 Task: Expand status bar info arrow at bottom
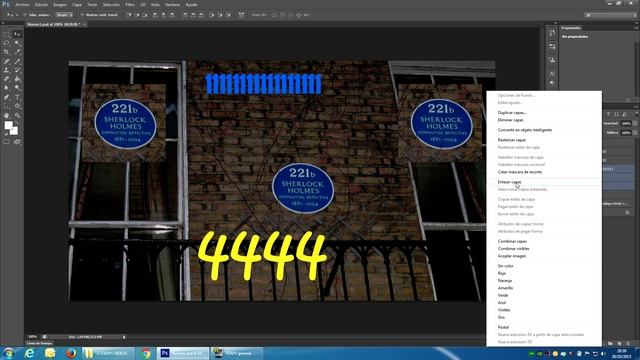[x=124, y=337]
